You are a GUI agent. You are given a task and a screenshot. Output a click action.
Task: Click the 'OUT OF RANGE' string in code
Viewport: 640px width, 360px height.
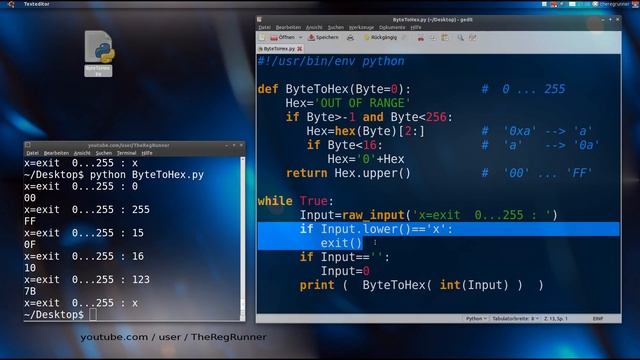pyautogui.click(x=362, y=103)
